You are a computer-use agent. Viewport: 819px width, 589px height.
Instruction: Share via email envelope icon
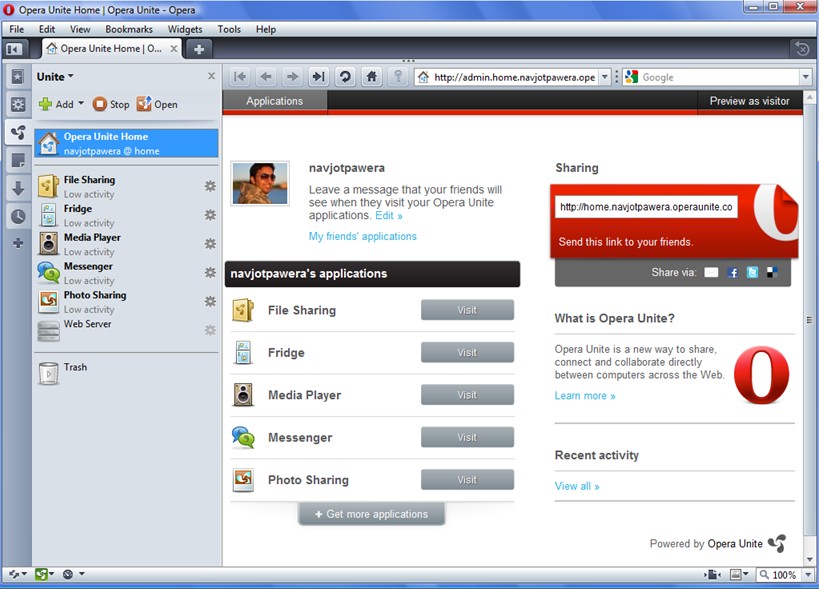point(711,272)
